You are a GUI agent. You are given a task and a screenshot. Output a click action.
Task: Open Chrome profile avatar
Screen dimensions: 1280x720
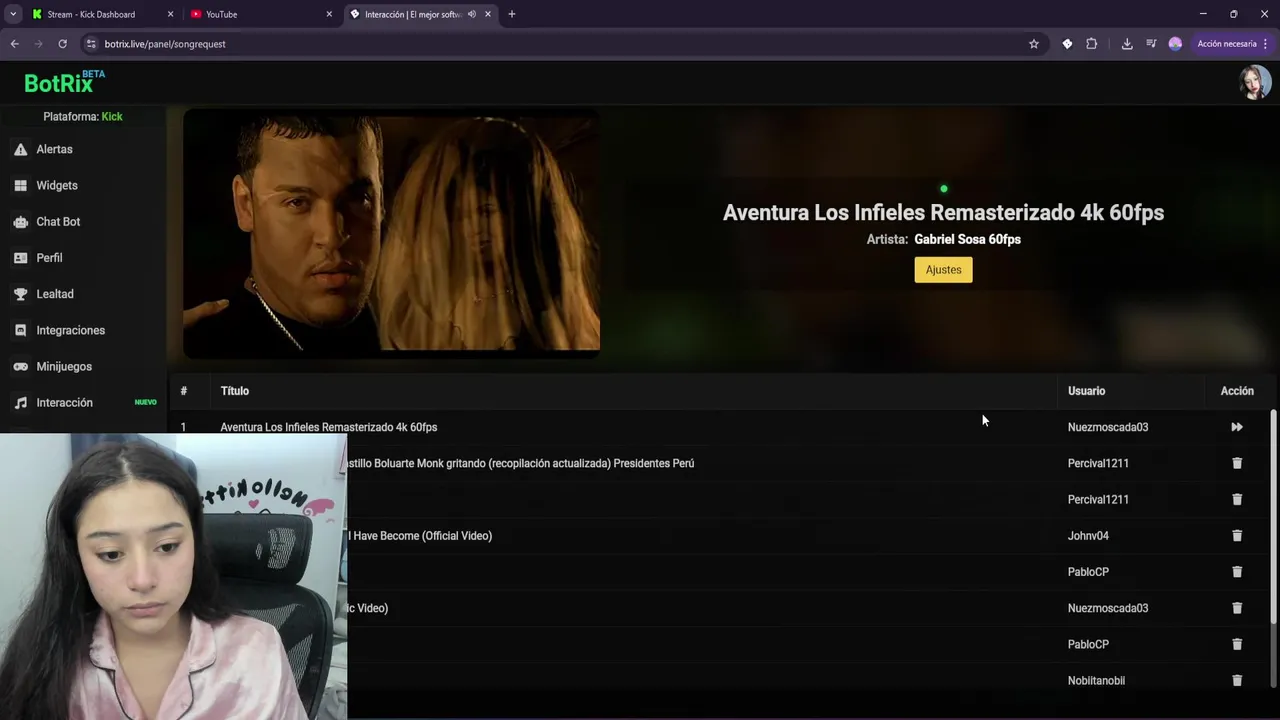[1175, 44]
